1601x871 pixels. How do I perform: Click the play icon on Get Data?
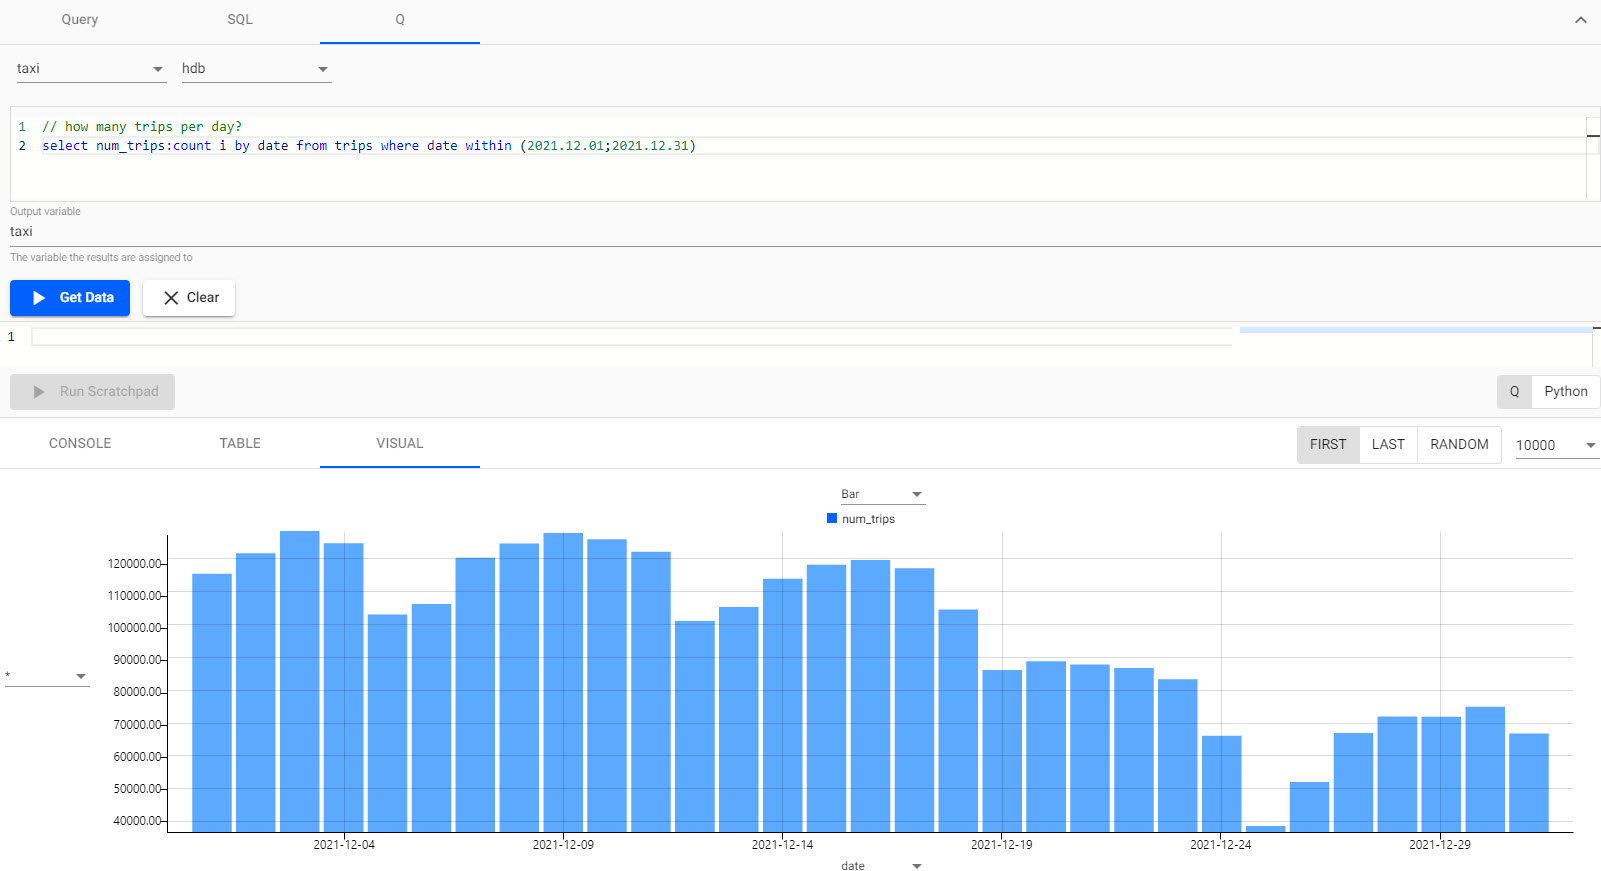39,298
